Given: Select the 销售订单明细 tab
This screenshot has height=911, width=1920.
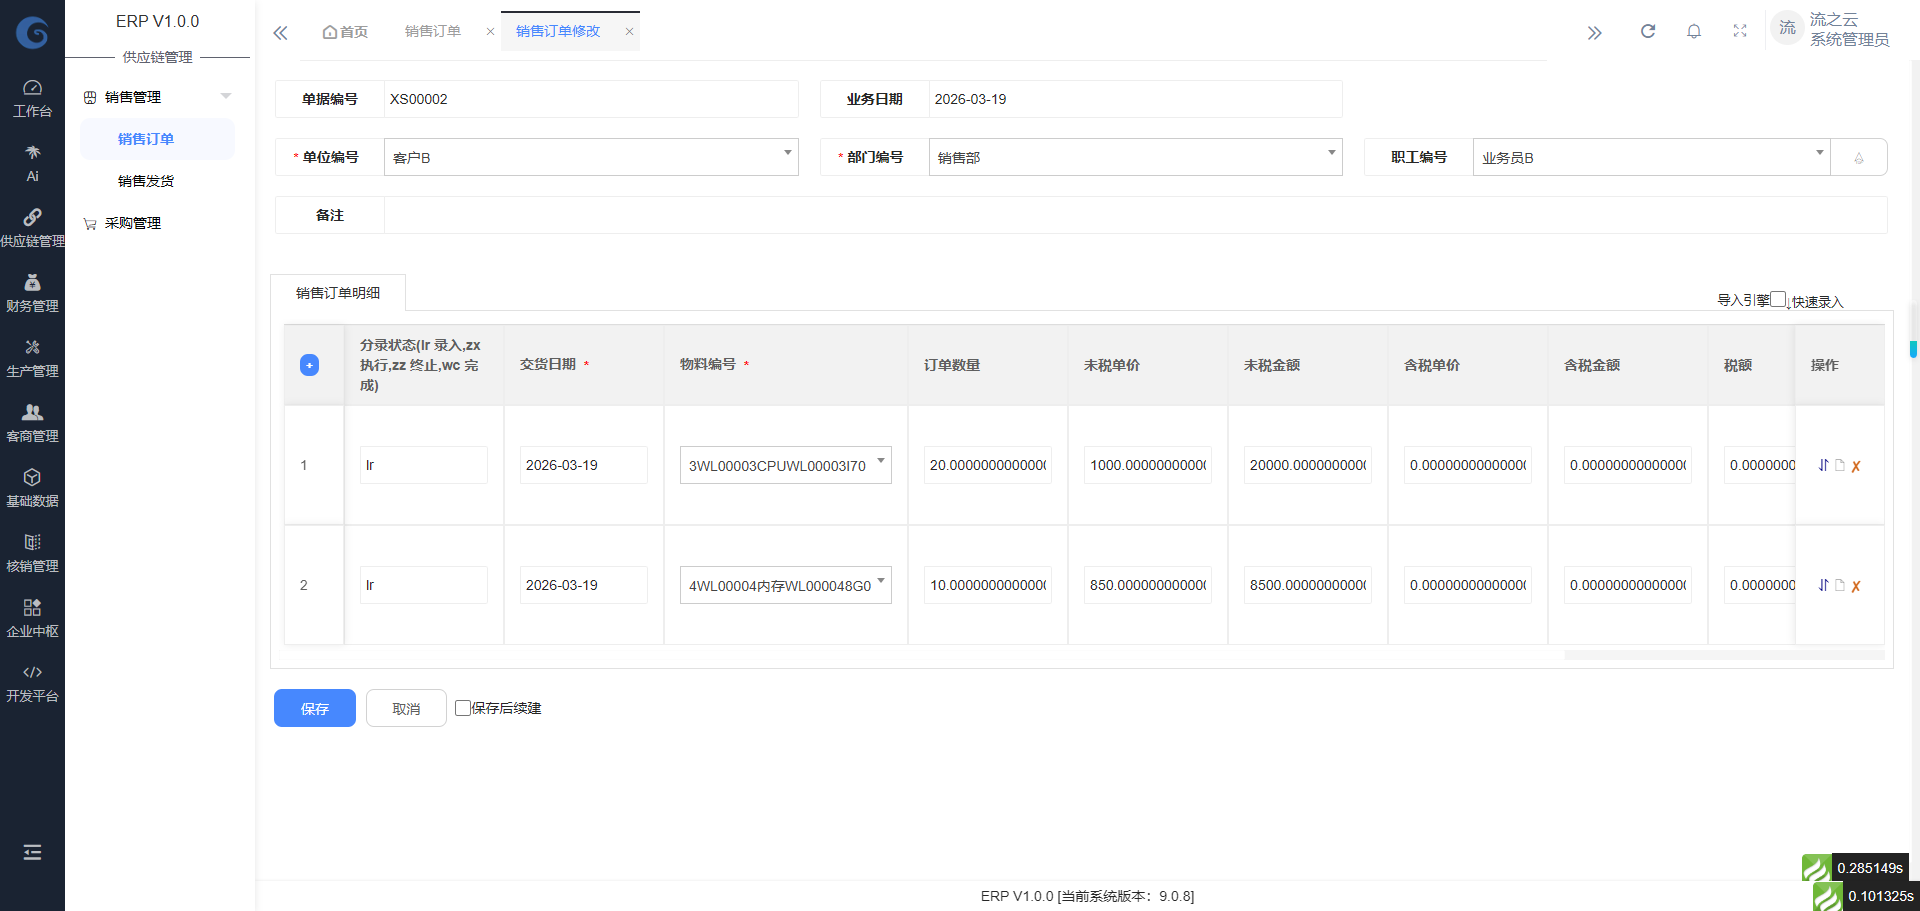Looking at the screenshot, I should click(338, 292).
